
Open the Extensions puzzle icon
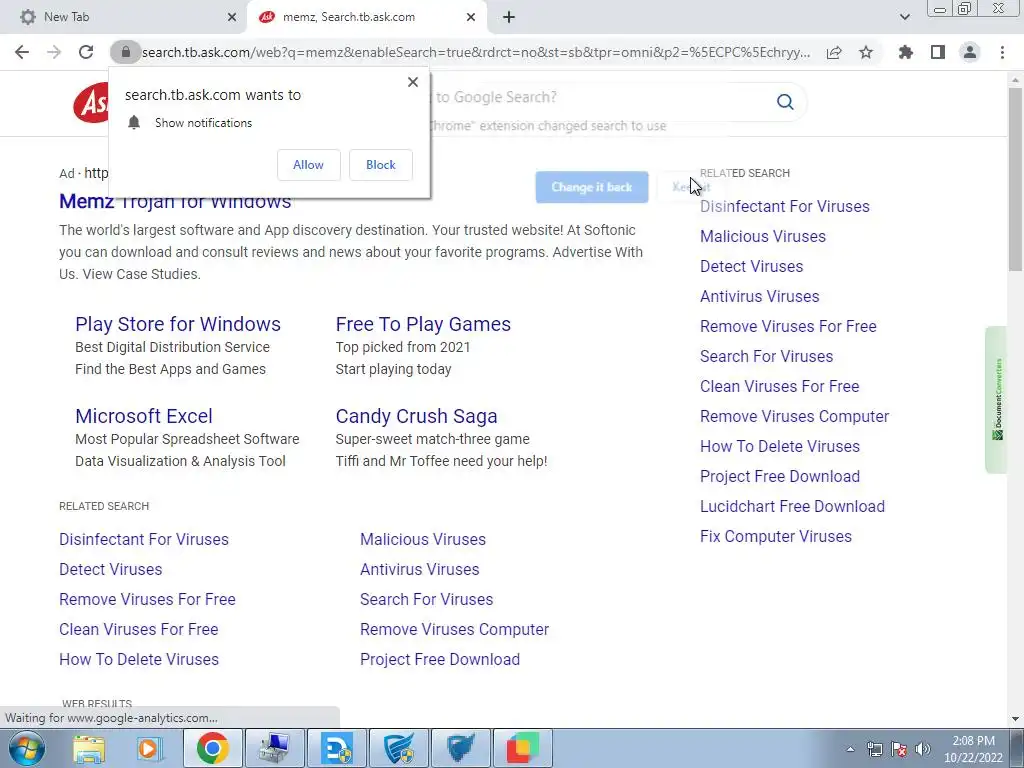[906, 52]
